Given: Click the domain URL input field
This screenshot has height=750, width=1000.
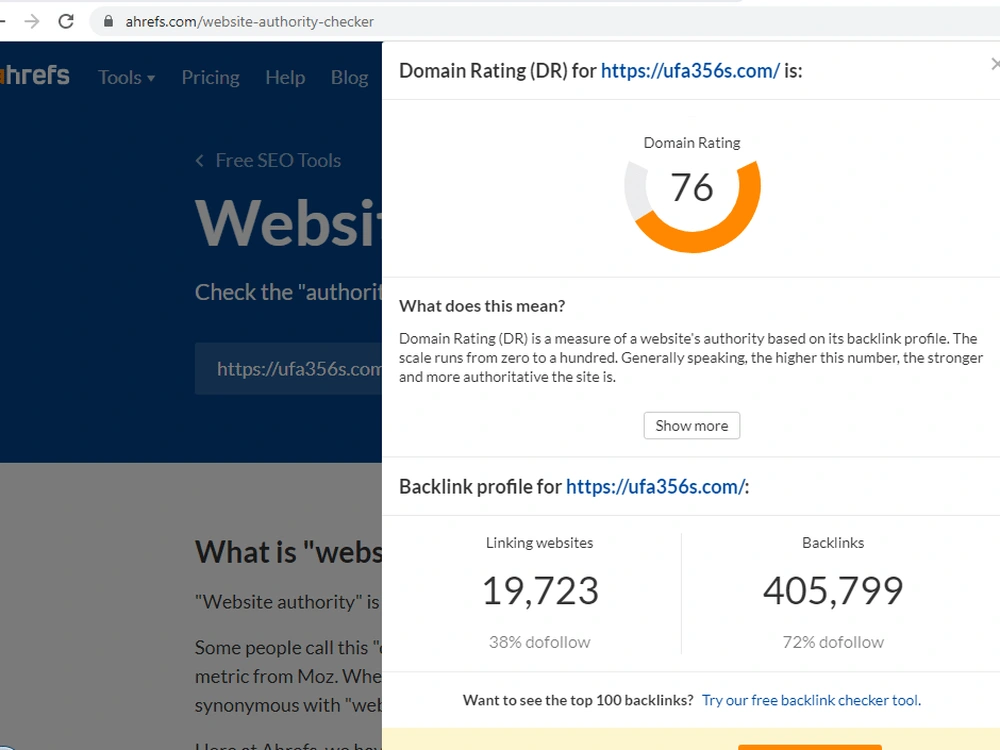Looking at the screenshot, I should (x=288, y=369).
